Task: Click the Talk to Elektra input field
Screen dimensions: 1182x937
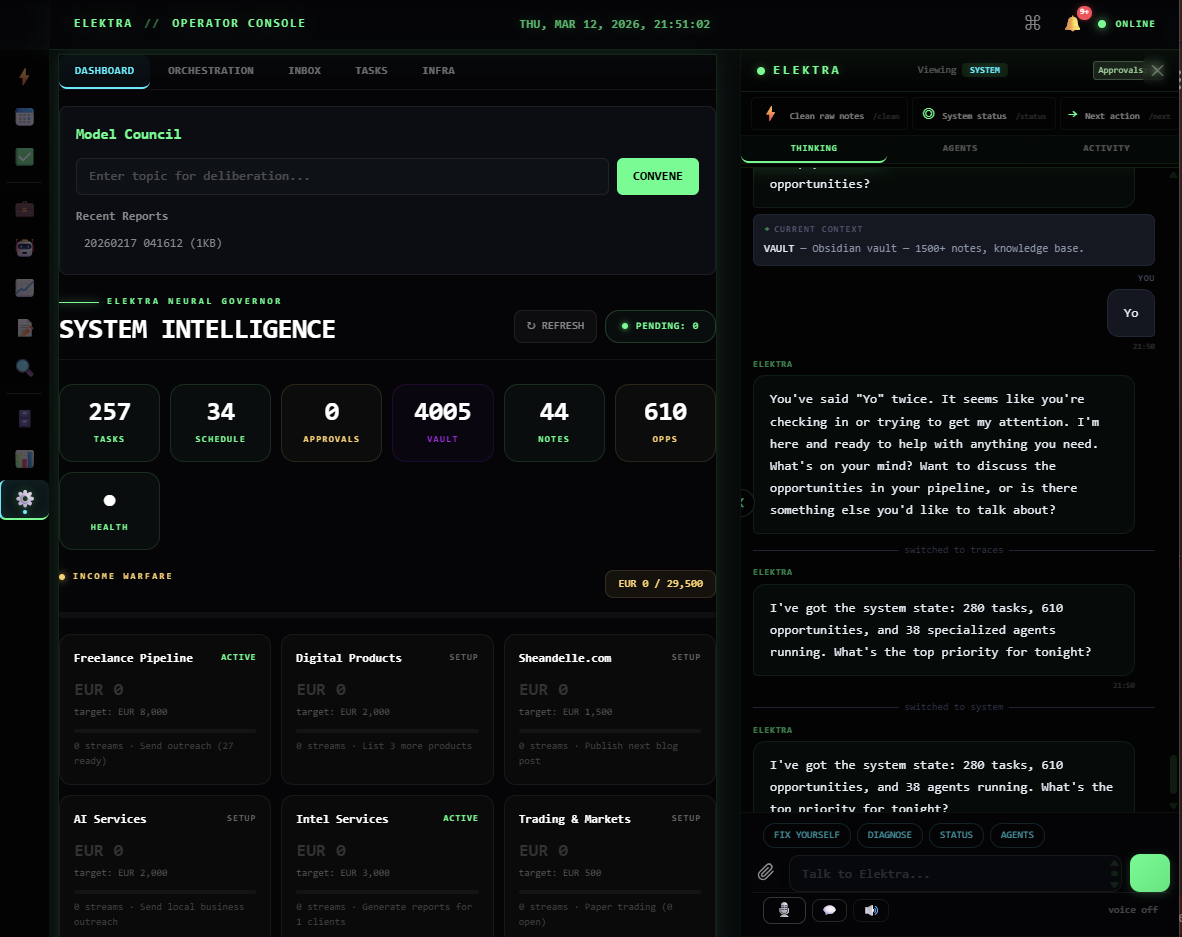Action: [950, 873]
